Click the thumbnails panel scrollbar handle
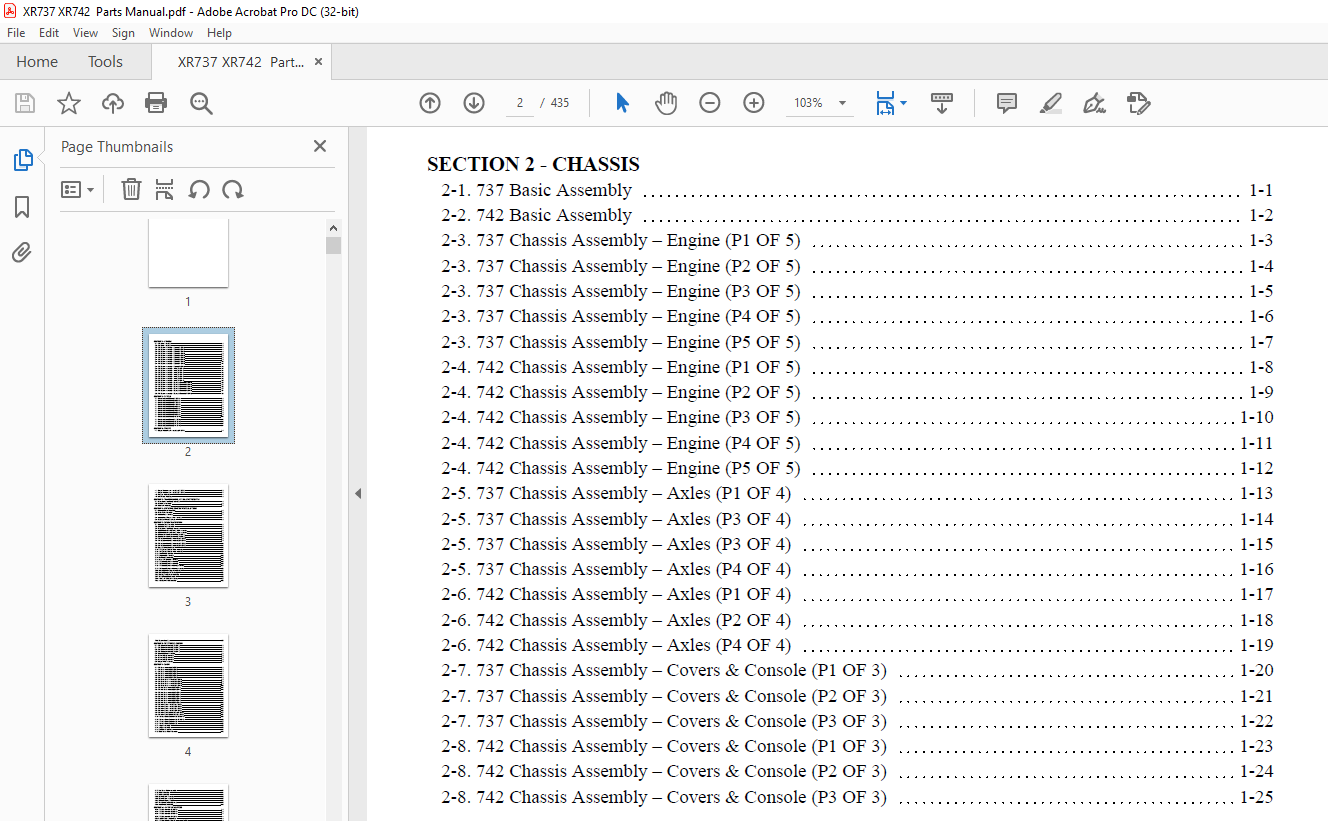 click(333, 246)
